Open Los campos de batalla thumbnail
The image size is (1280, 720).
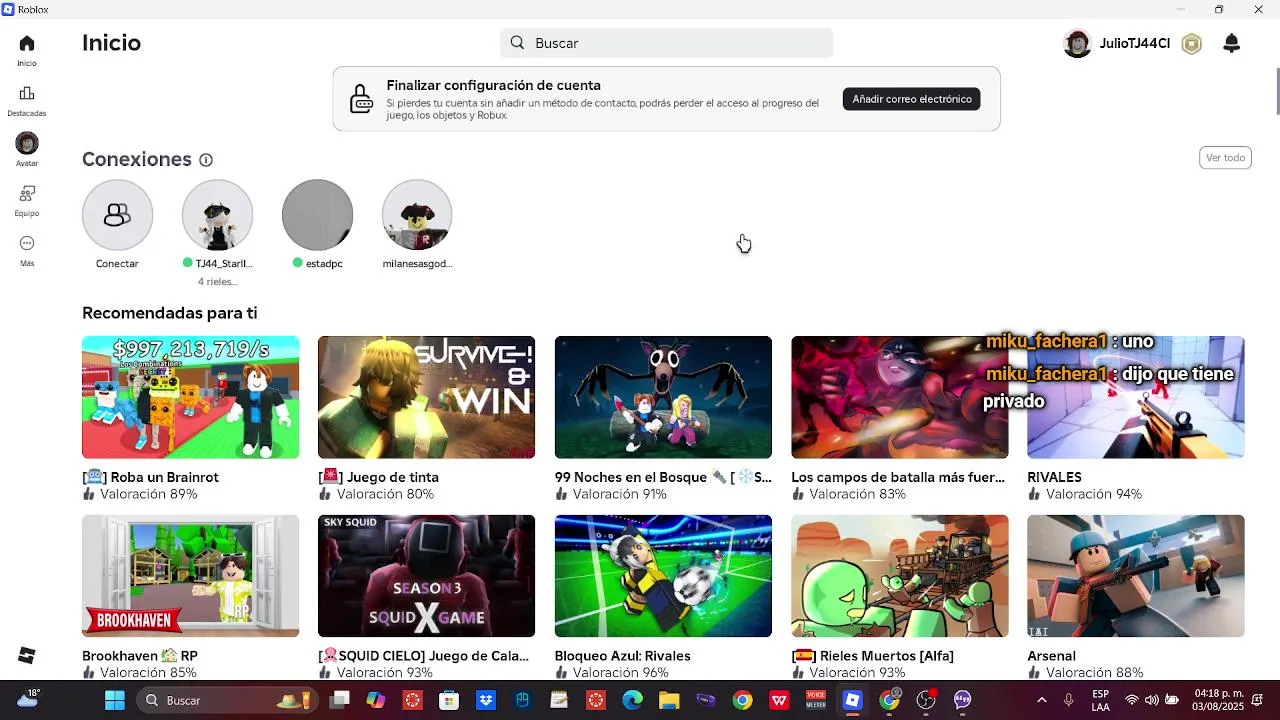[899, 397]
